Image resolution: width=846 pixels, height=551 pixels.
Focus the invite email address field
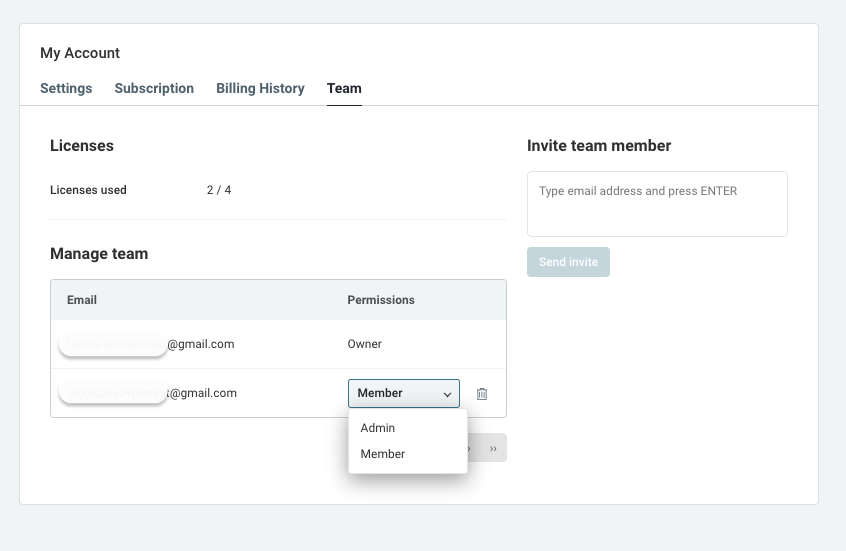point(657,204)
